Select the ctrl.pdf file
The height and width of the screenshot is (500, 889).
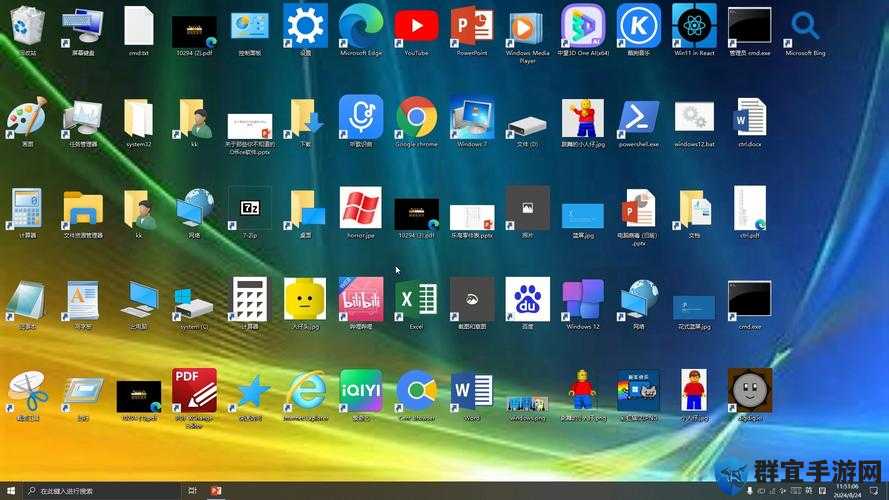pyautogui.click(x=750, y=208)
